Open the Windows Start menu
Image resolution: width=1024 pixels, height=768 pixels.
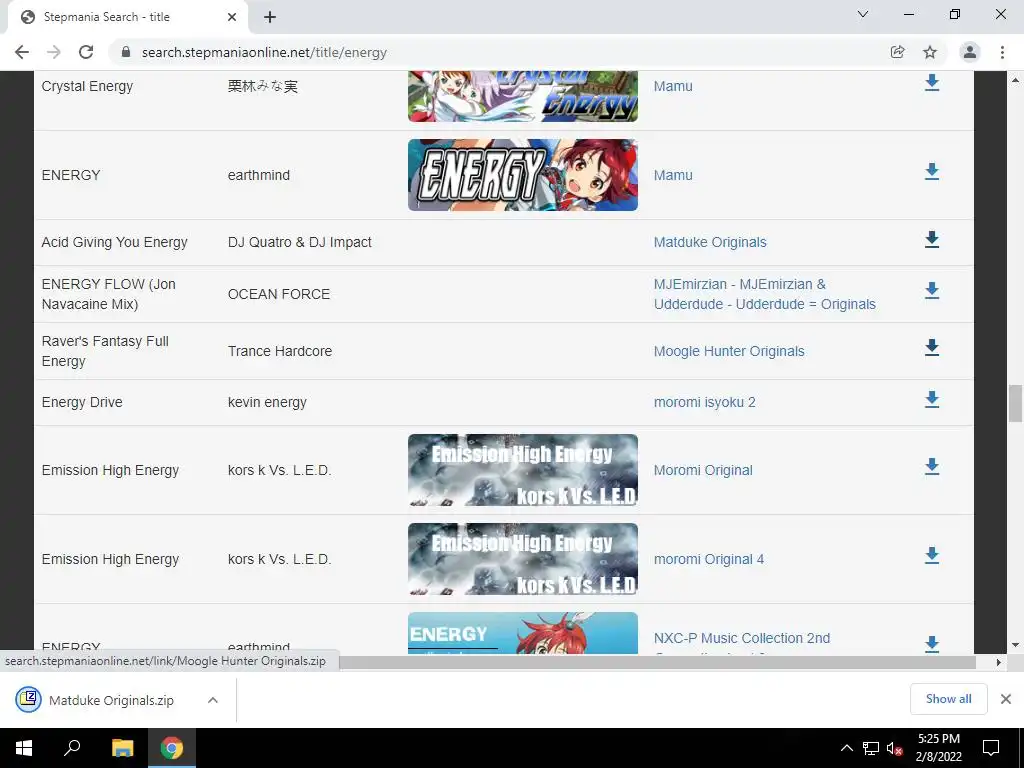24,748
